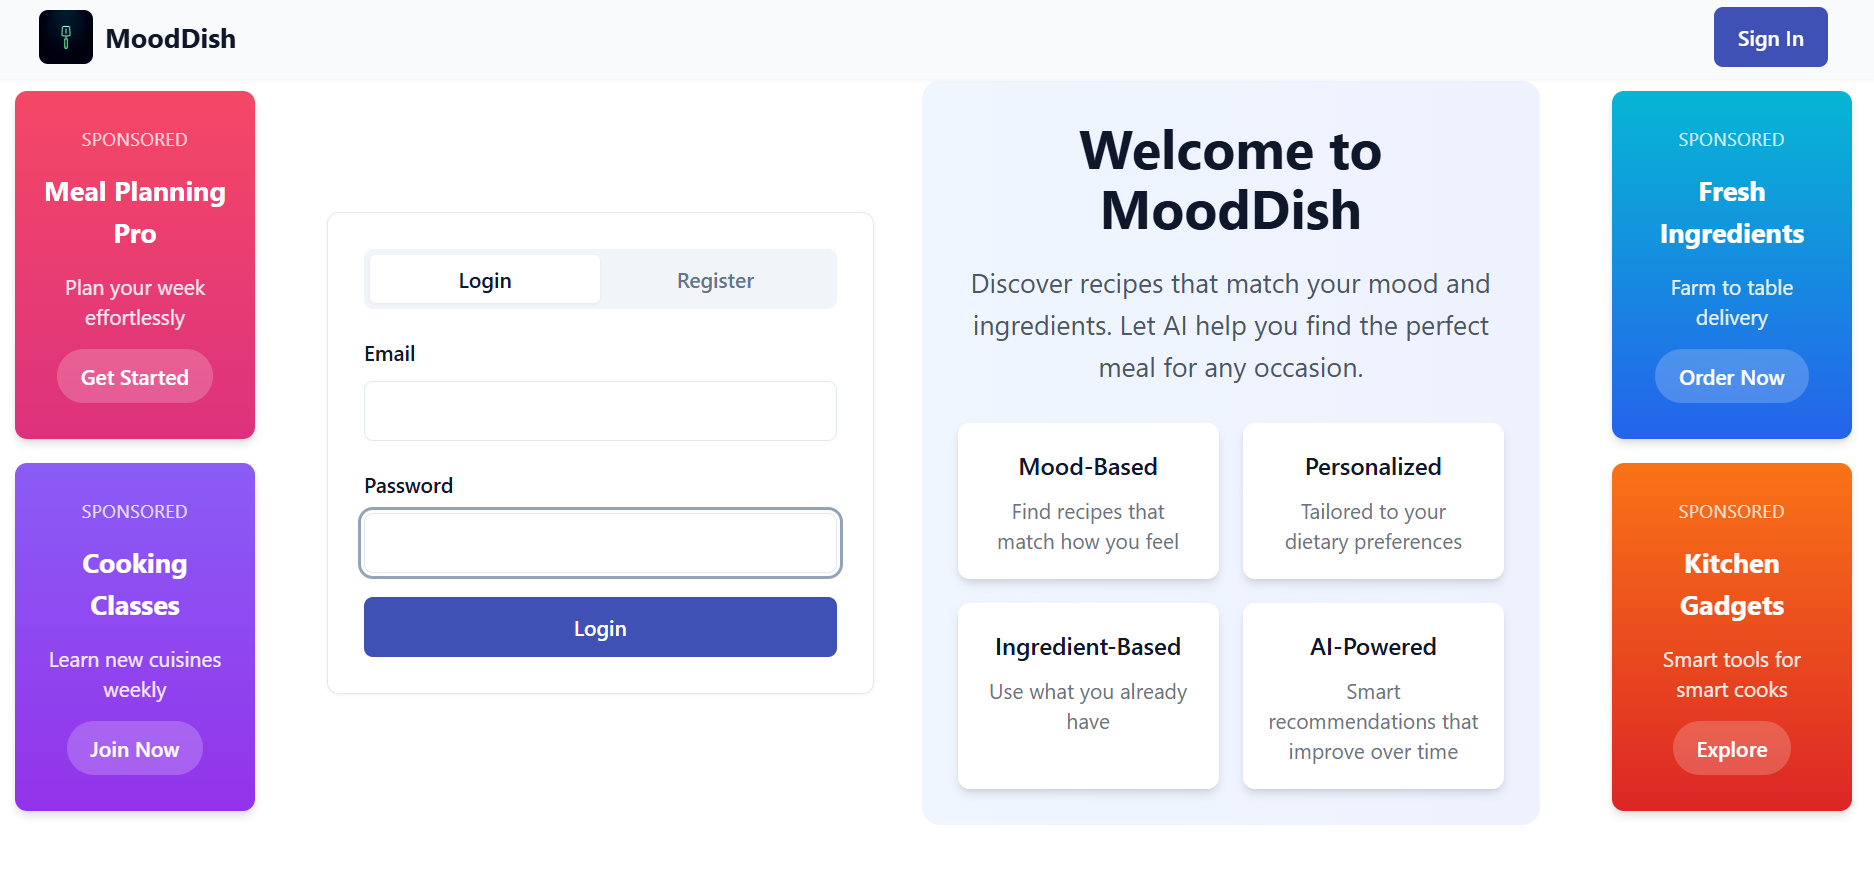Open the Mood-Based feature card
Viewport: 1874px width, 873px height.
(x=1088, y=501)
